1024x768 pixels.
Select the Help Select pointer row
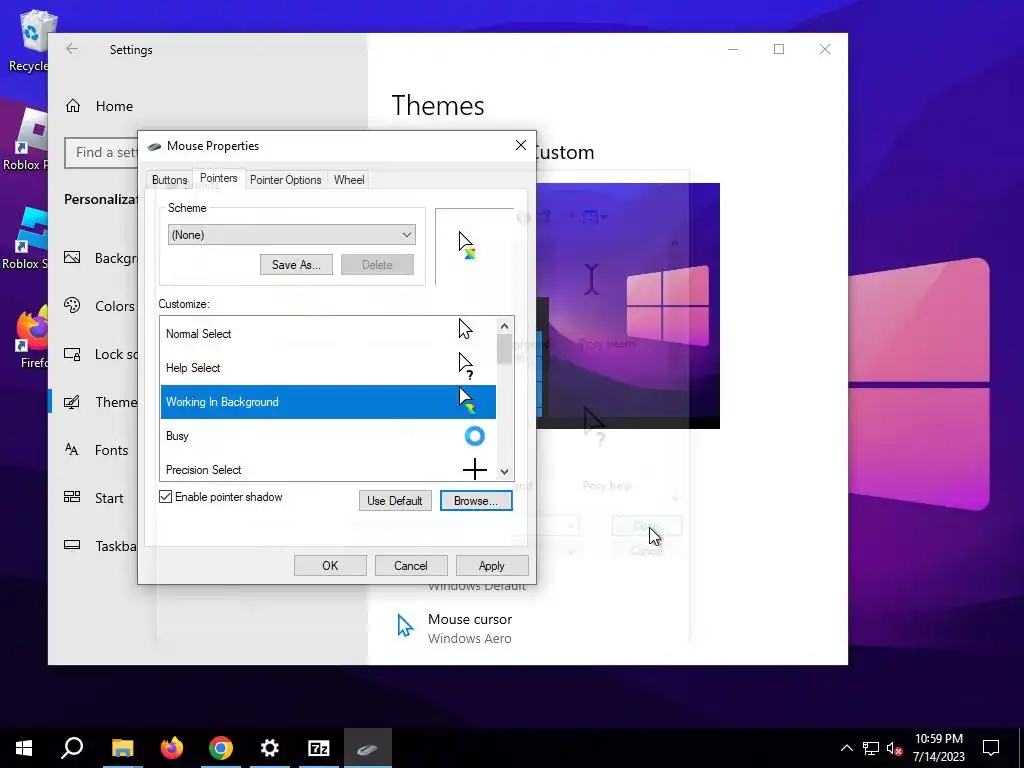pyautogui.click(x=328, y=368)
